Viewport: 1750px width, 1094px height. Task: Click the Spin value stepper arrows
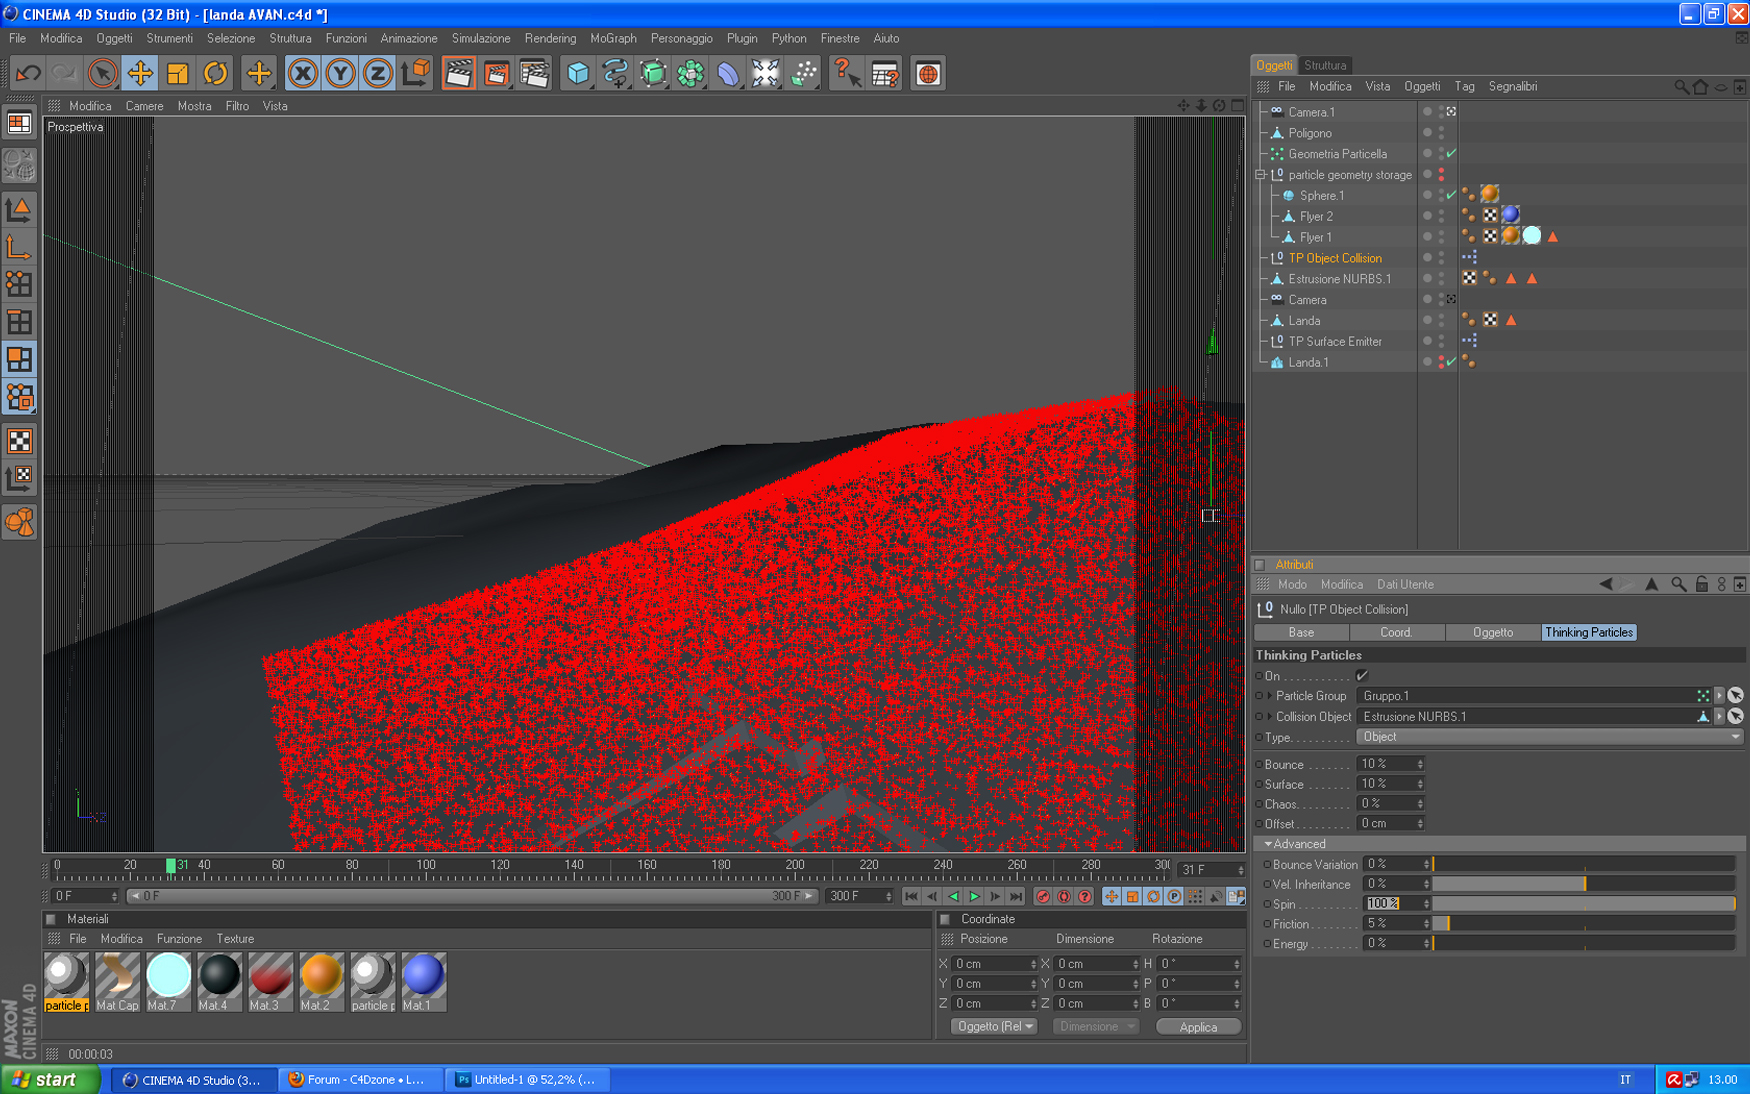click(1426, 904)
